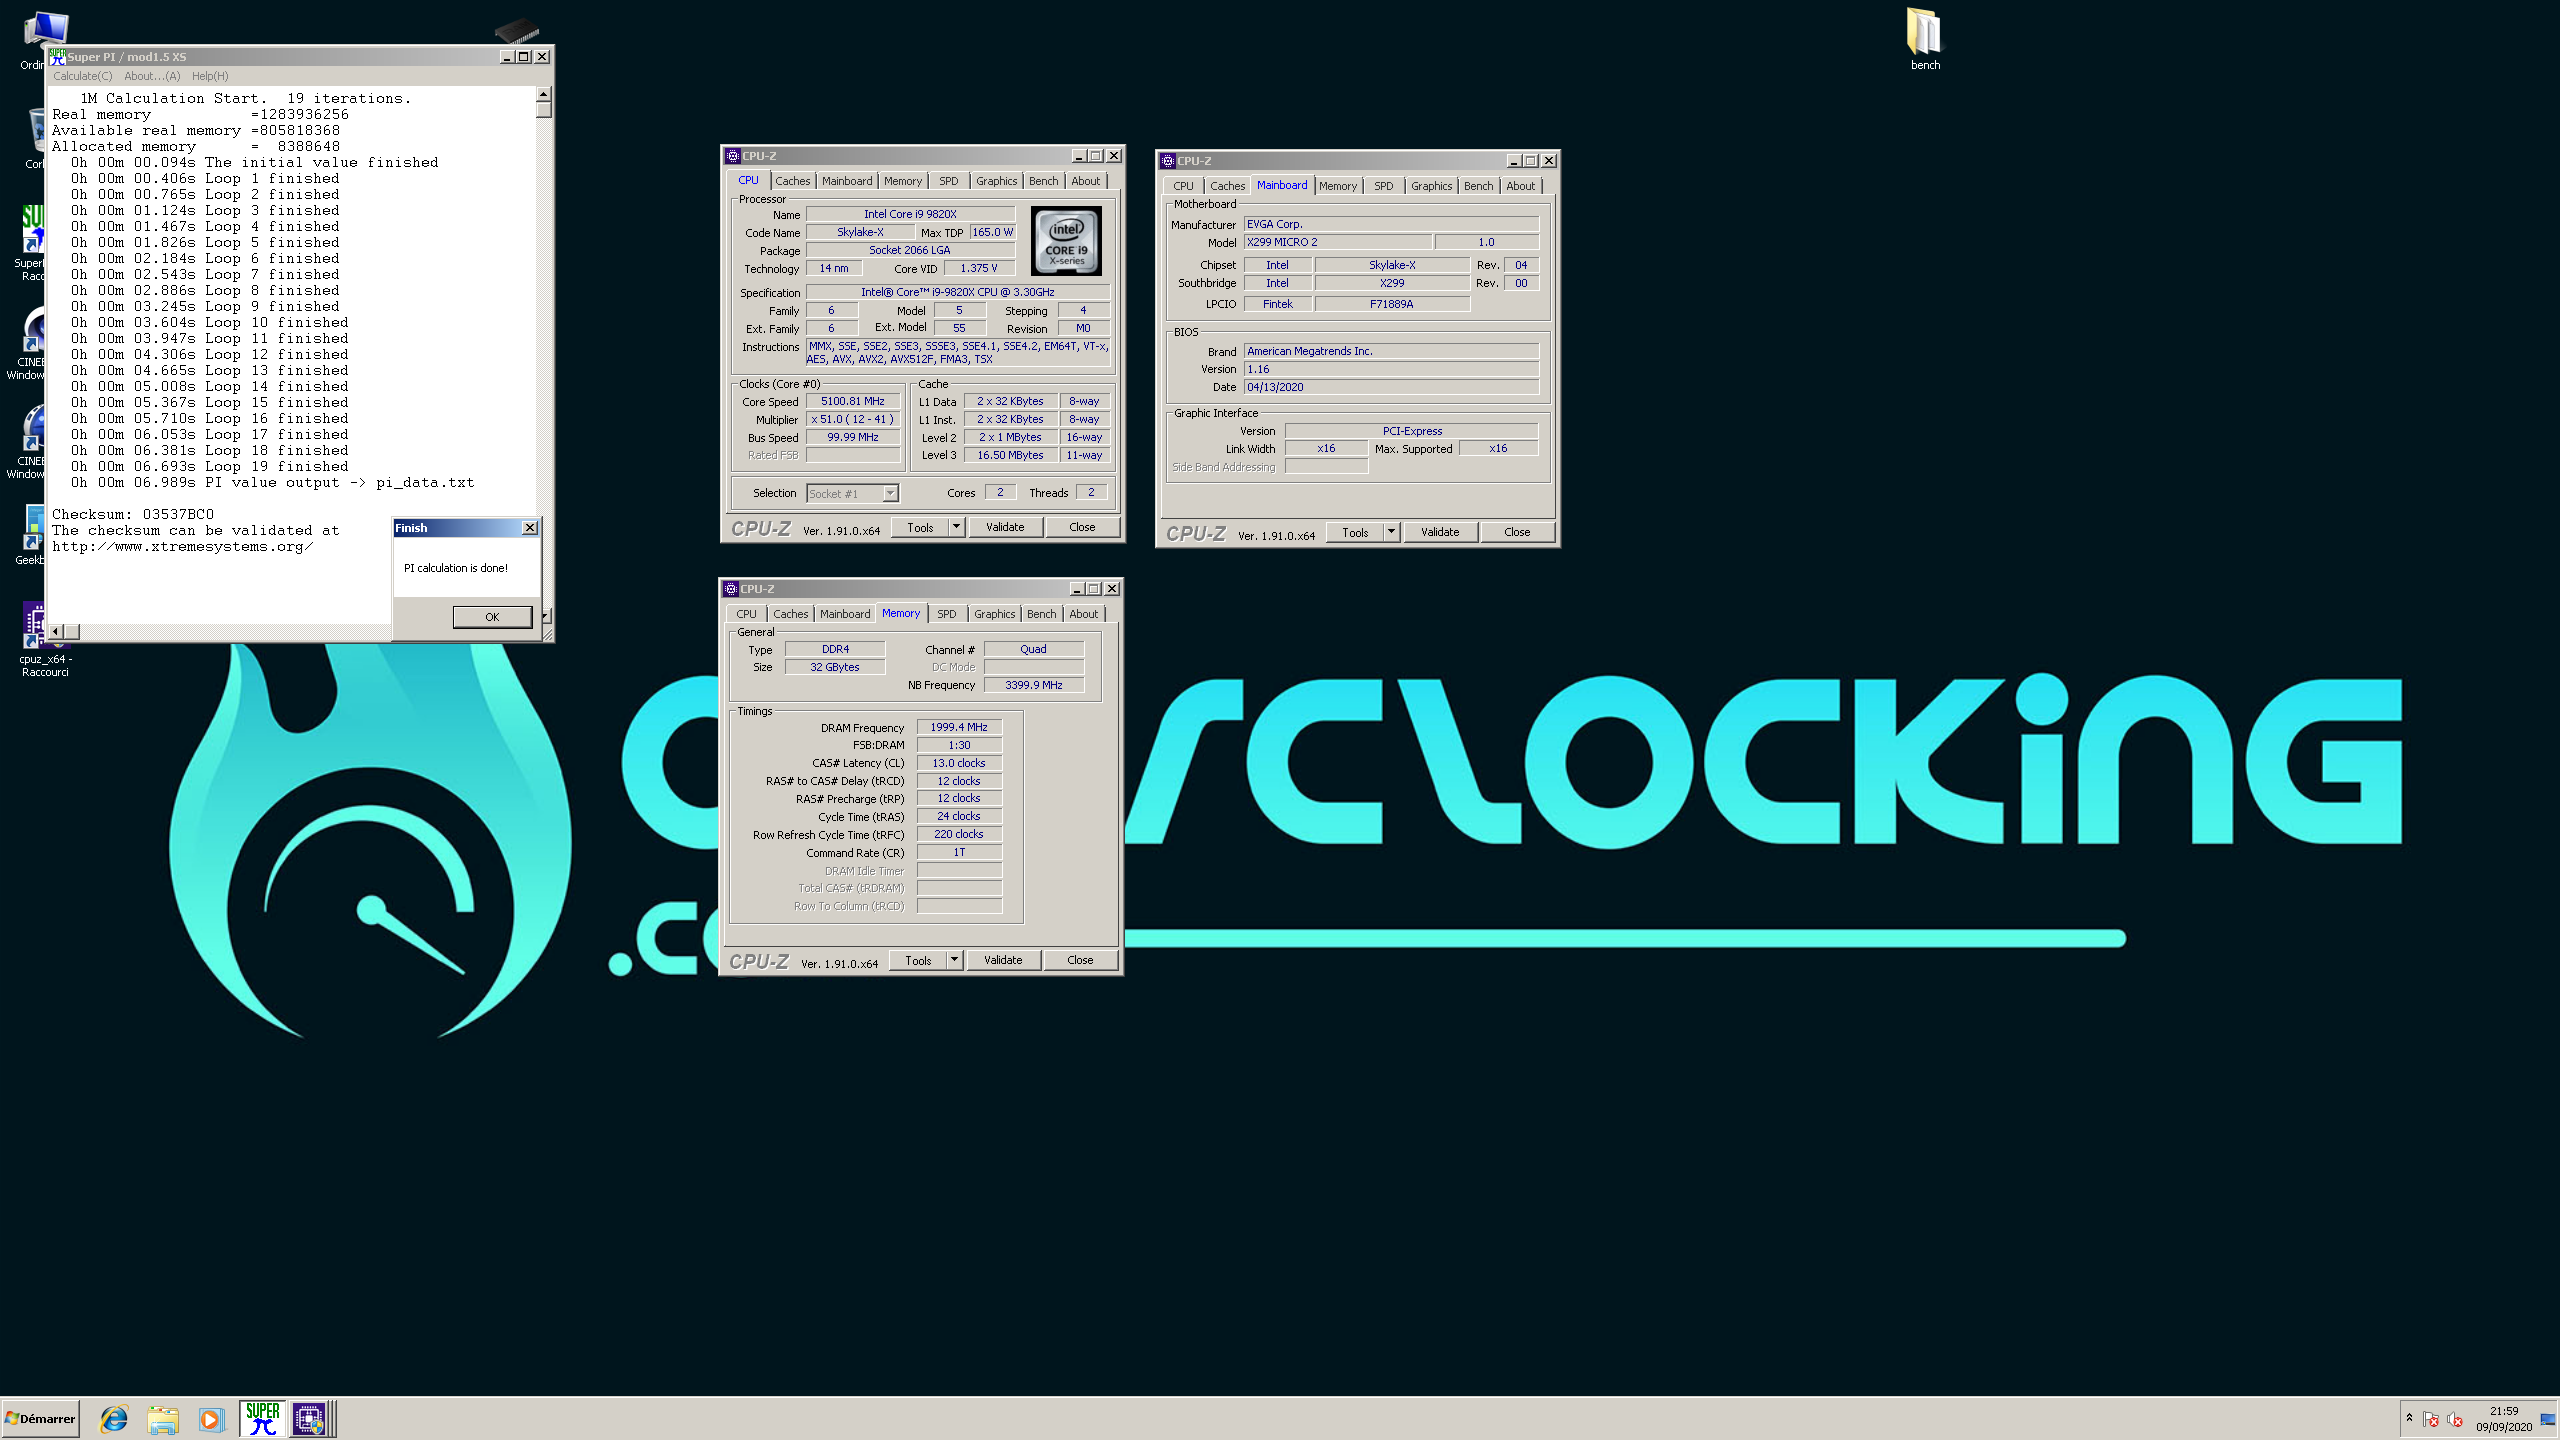Click Internet Explorer icon in taskbar
The height and width of the screenshot is (1440, 2560).
[114, 1419]
